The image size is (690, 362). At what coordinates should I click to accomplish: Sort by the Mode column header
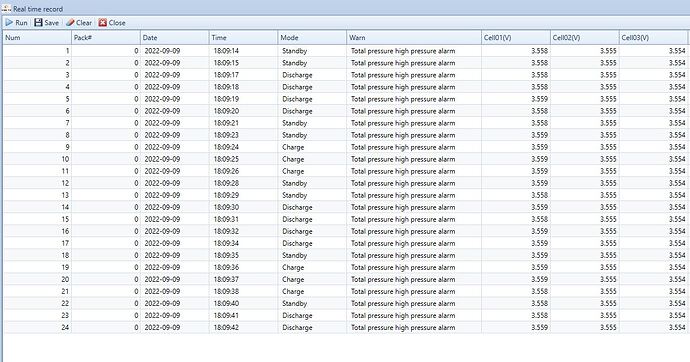click(312, 37)
